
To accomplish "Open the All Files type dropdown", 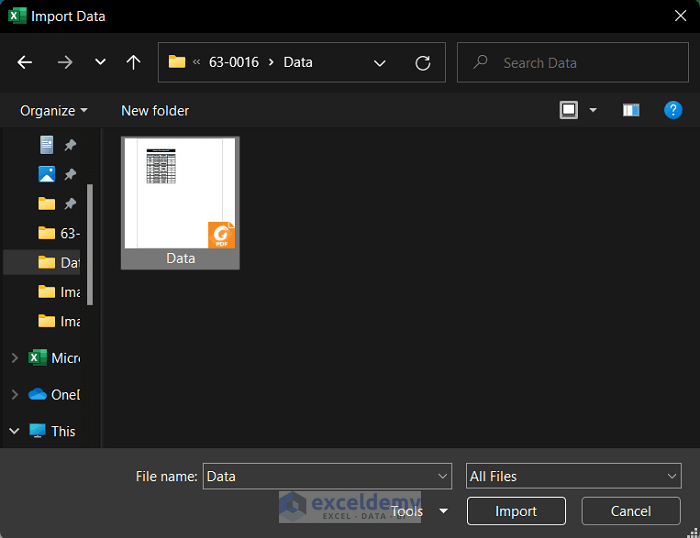I will (x=574, y=476).
